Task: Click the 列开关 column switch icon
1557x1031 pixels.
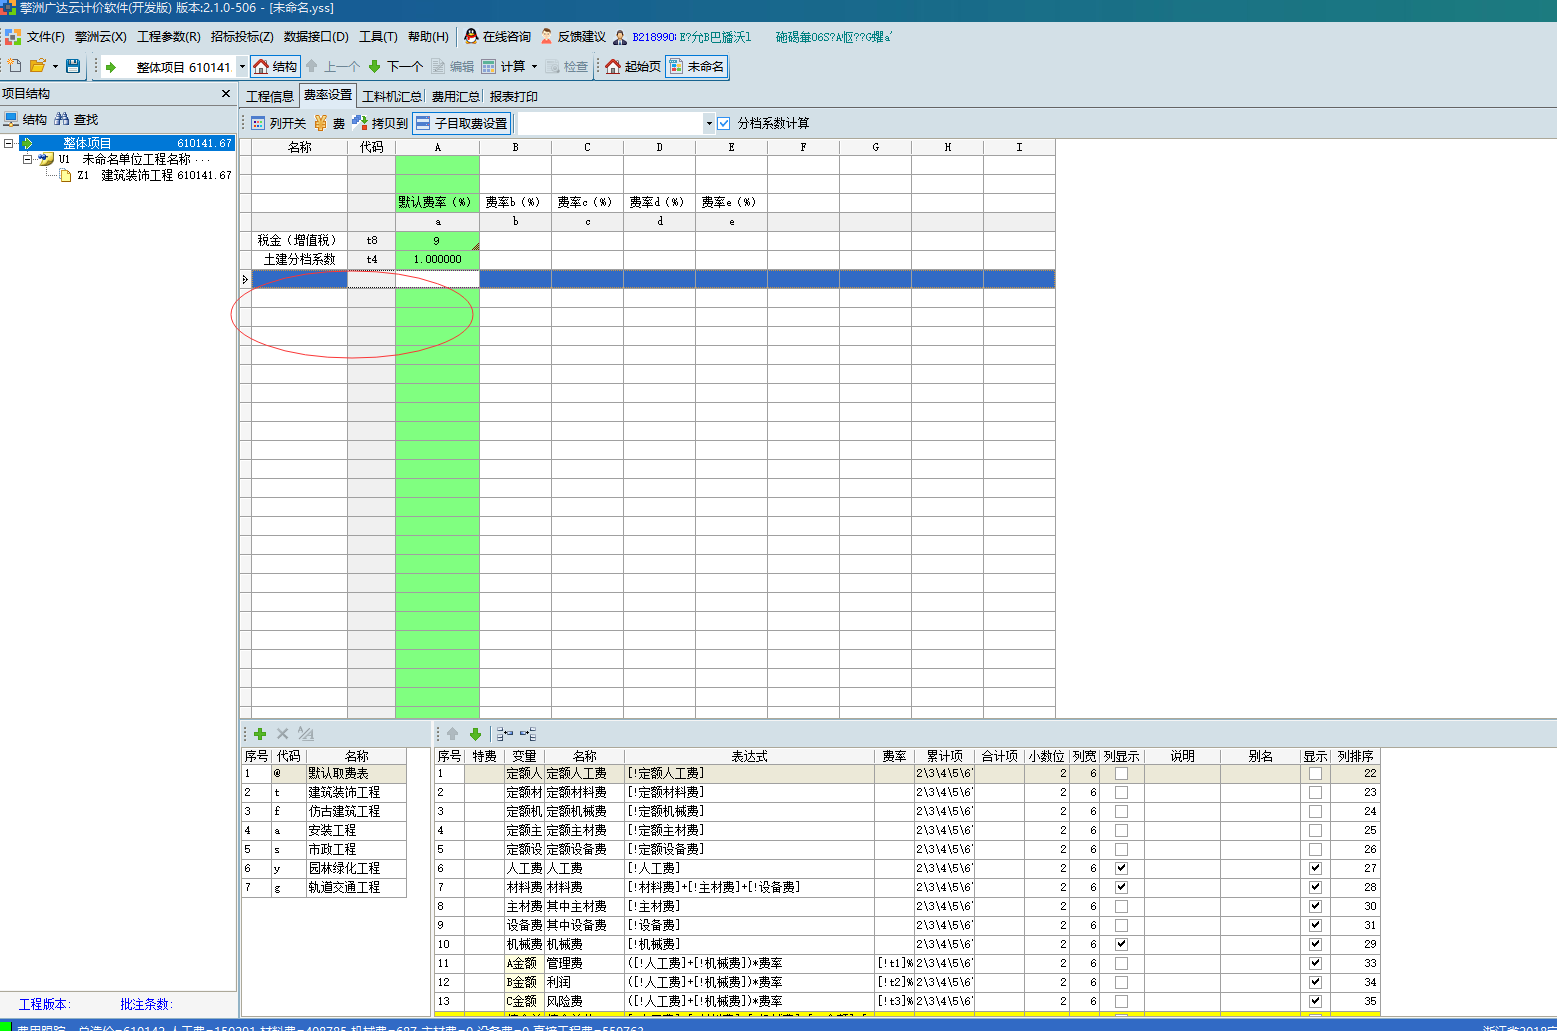Action: click(258, 124)
